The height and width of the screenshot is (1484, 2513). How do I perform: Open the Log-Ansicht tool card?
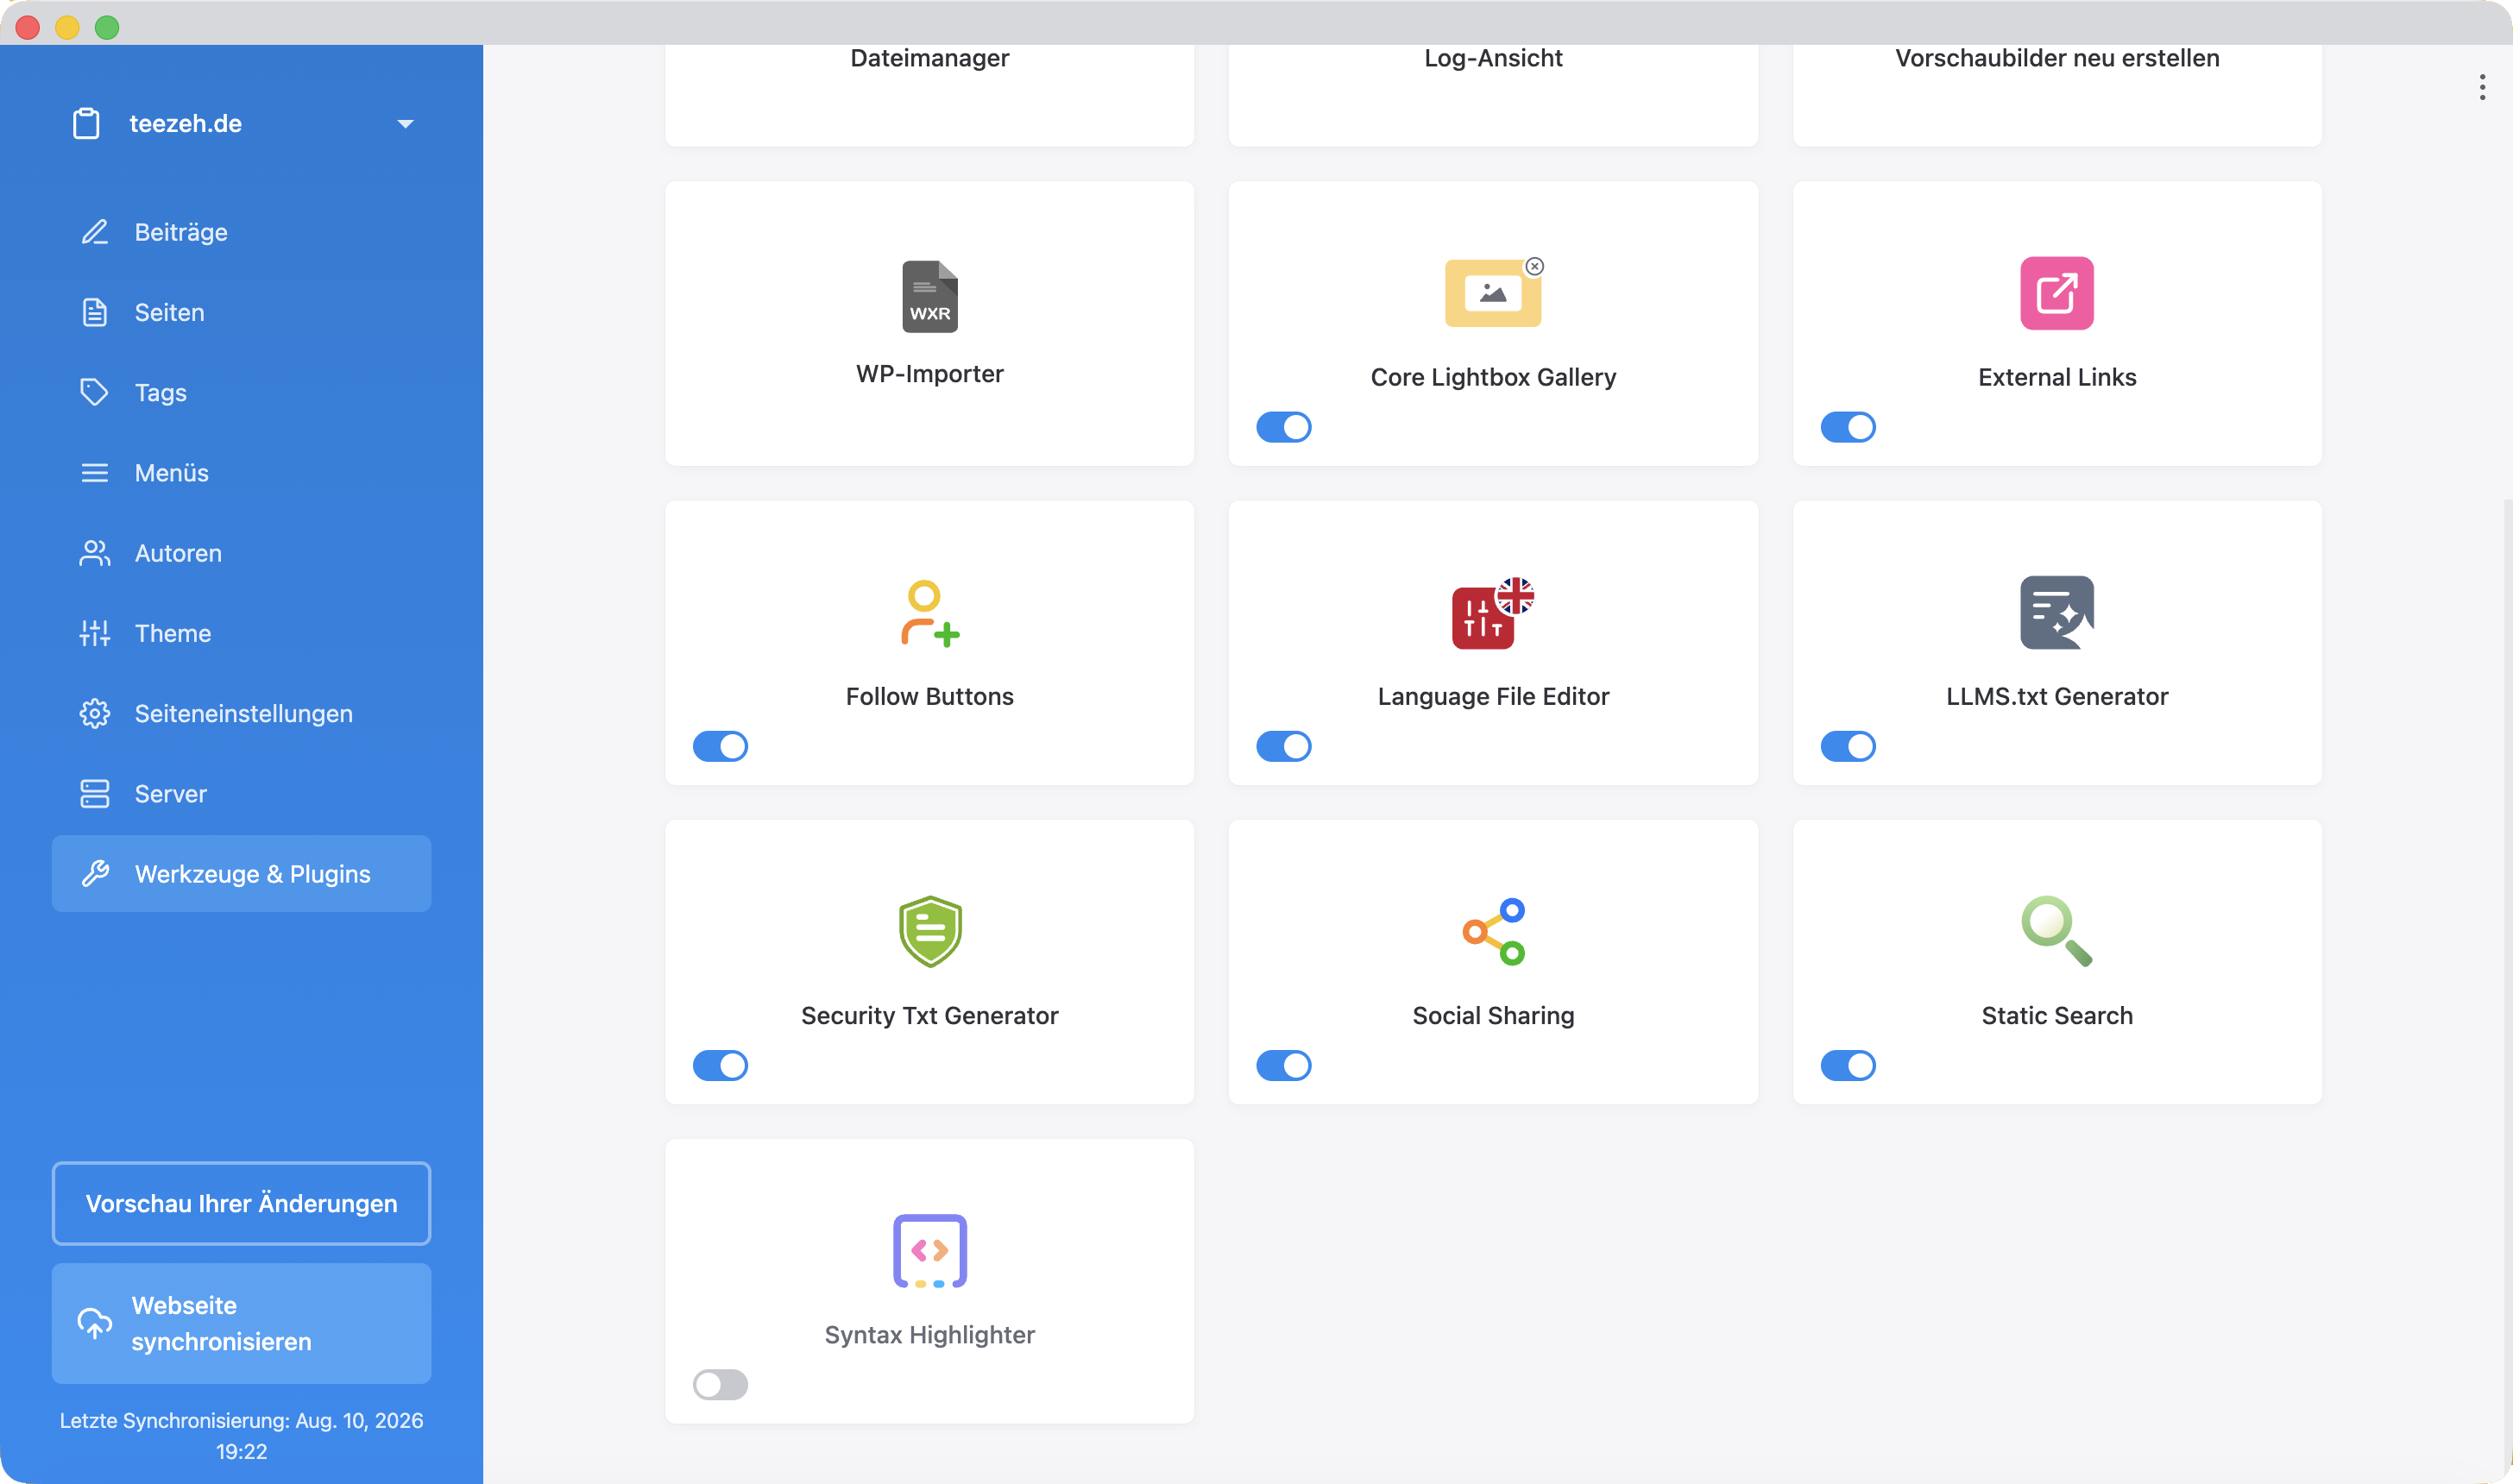pos(1493,95)
